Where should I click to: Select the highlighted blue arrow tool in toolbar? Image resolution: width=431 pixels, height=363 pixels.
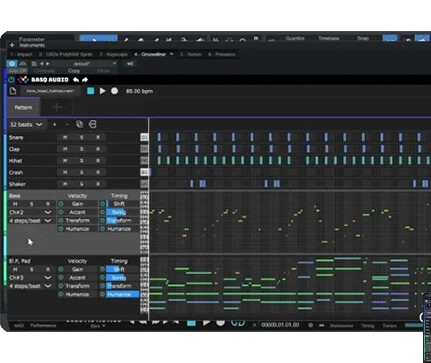pos(98,38)
